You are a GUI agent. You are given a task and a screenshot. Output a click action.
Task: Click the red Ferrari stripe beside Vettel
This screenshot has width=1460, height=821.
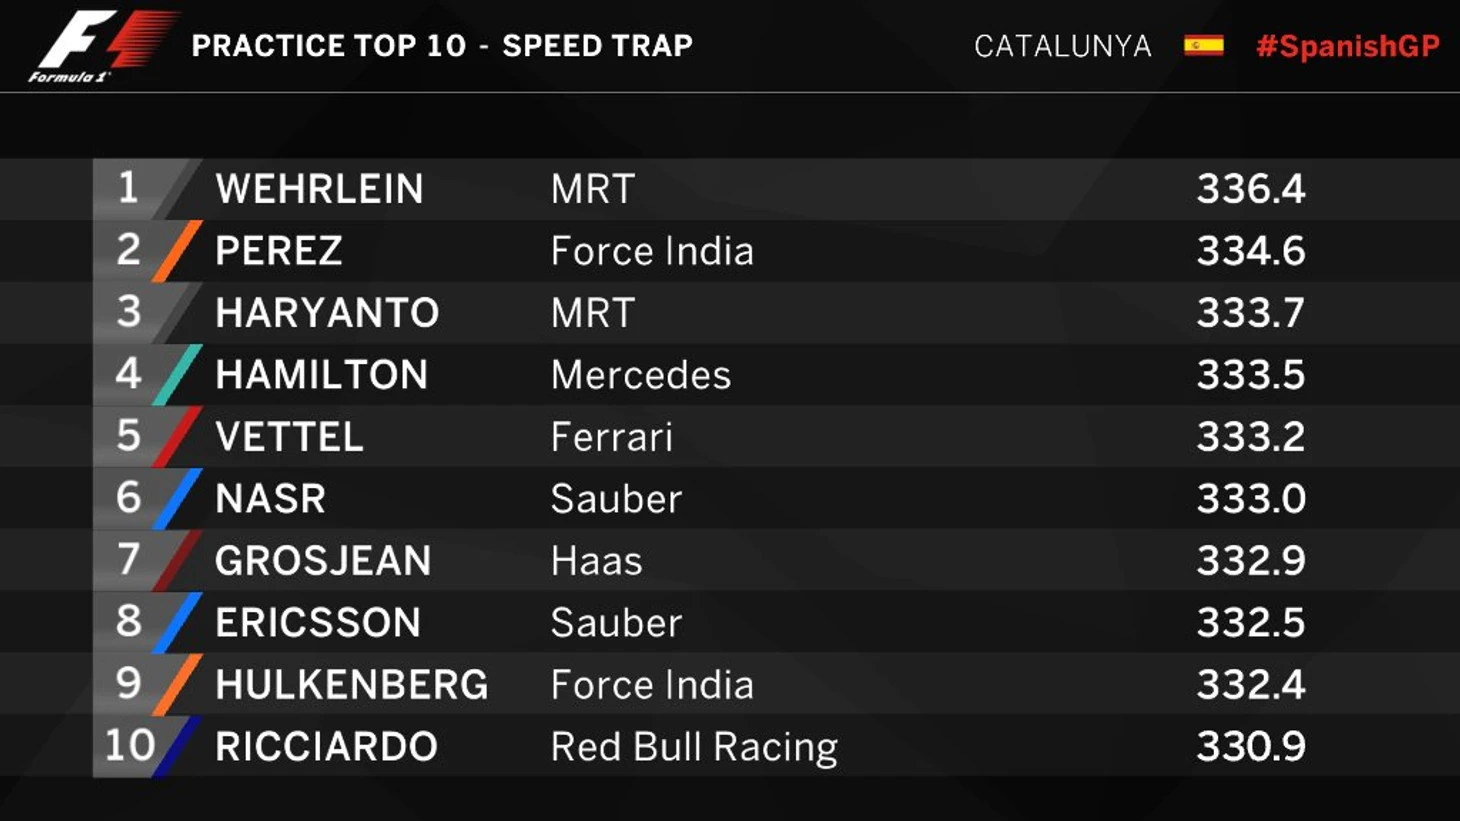(177, 437)
